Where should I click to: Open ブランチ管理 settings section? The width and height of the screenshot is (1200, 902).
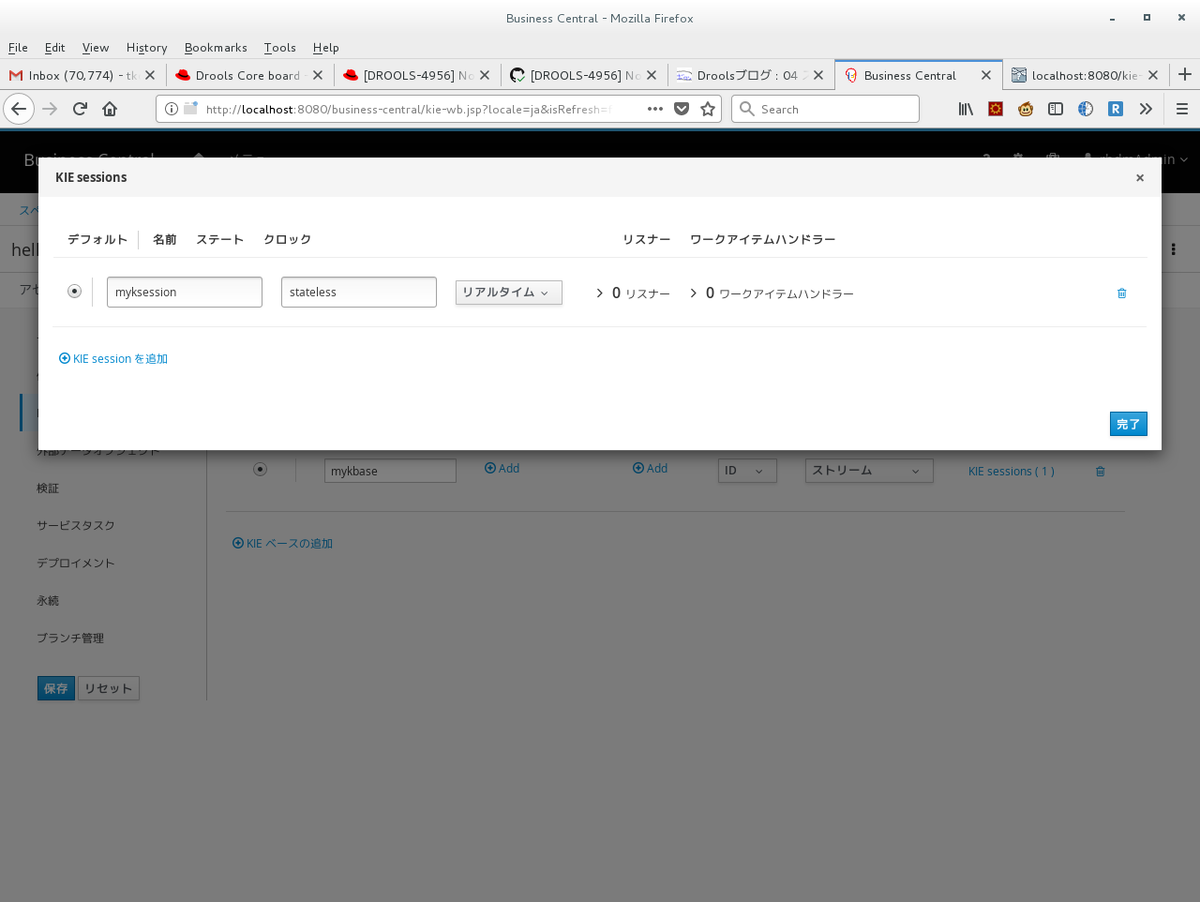click(x=70, y=638)
